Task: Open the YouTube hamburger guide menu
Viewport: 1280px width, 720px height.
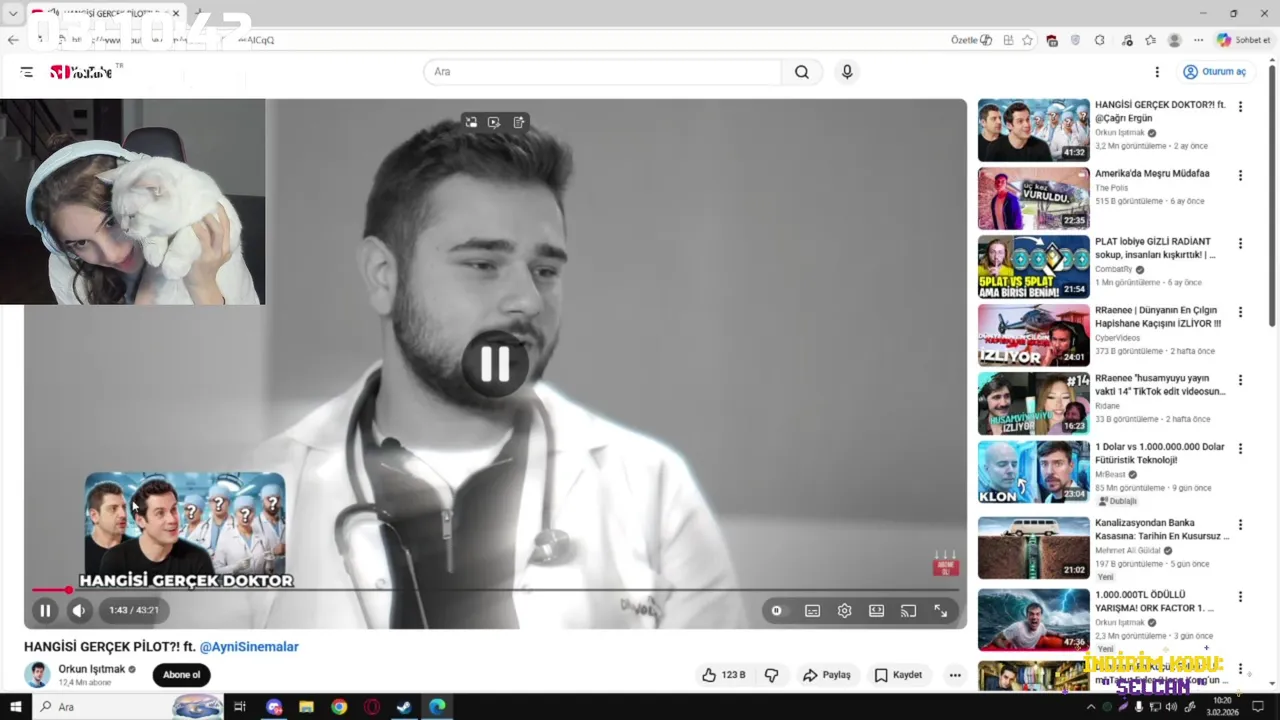Action: point(27,72)
